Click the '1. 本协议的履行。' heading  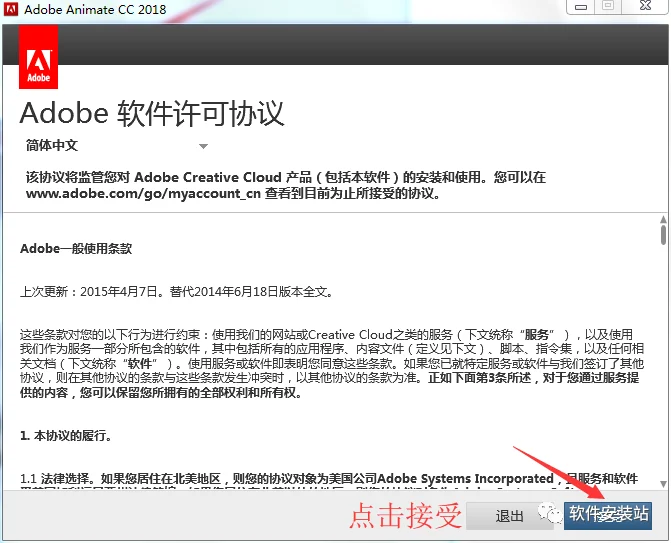point(66,436)
